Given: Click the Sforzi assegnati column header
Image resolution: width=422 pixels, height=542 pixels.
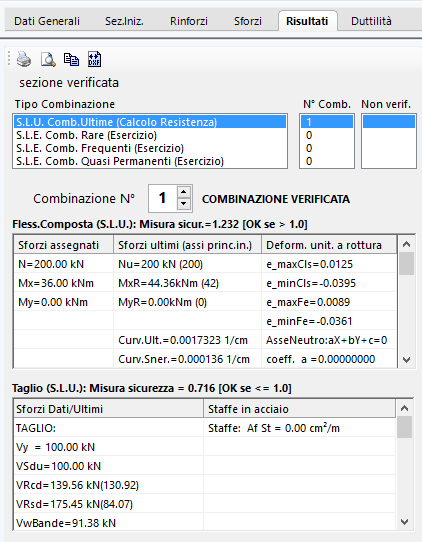Looking at the screenshot, I should [64, 245].
